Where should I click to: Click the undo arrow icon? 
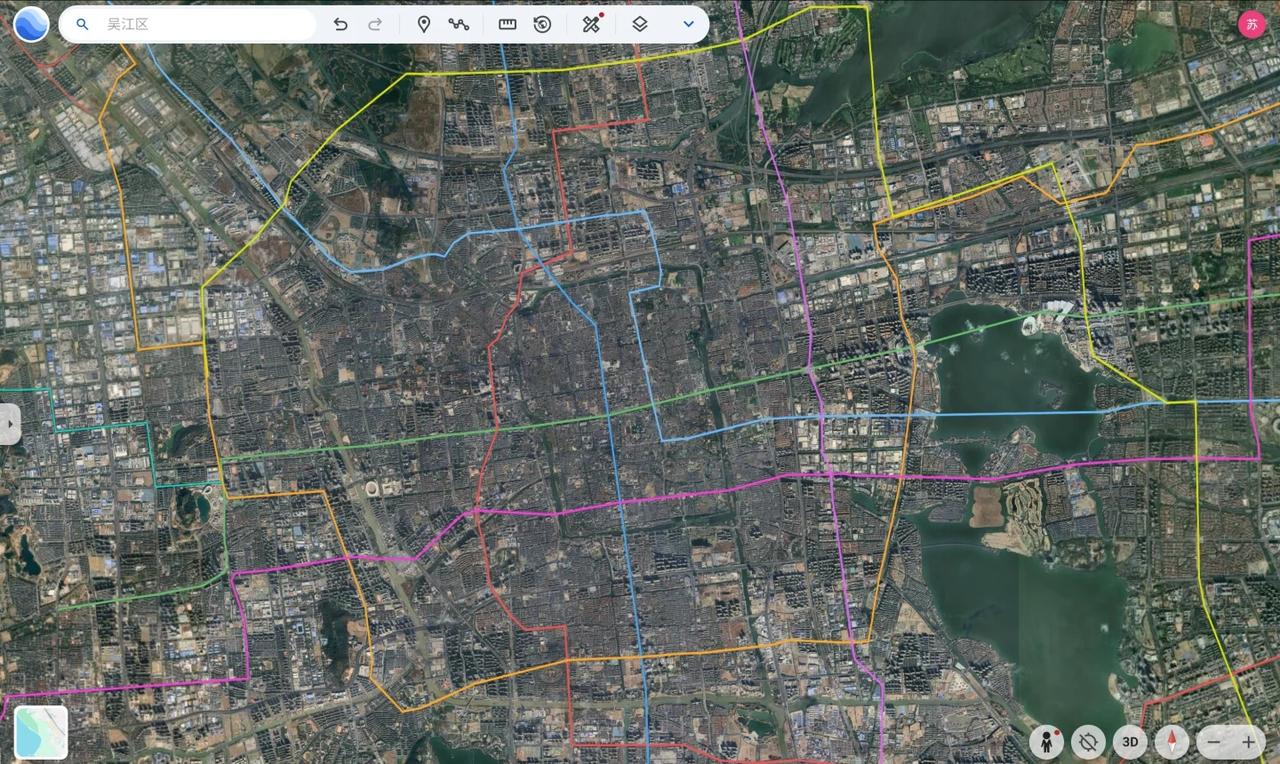coord(341,23)
